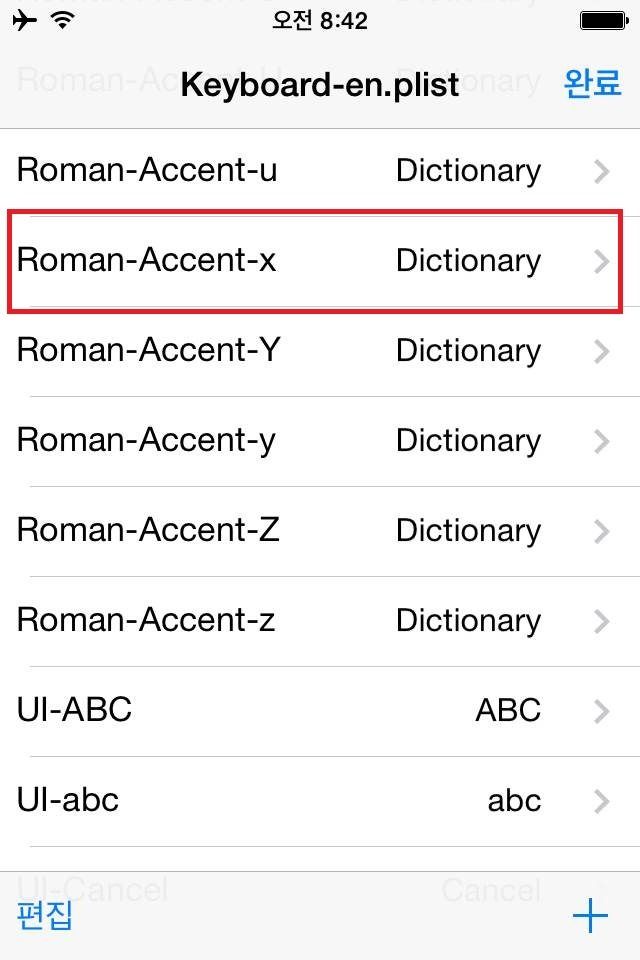
Task: Open chevron for lowercase Roman-Accent-y
Action: [x=601, y=442]
